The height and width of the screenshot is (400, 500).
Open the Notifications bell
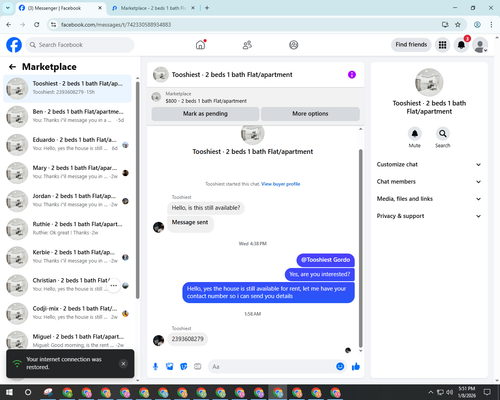coord(461,45)
